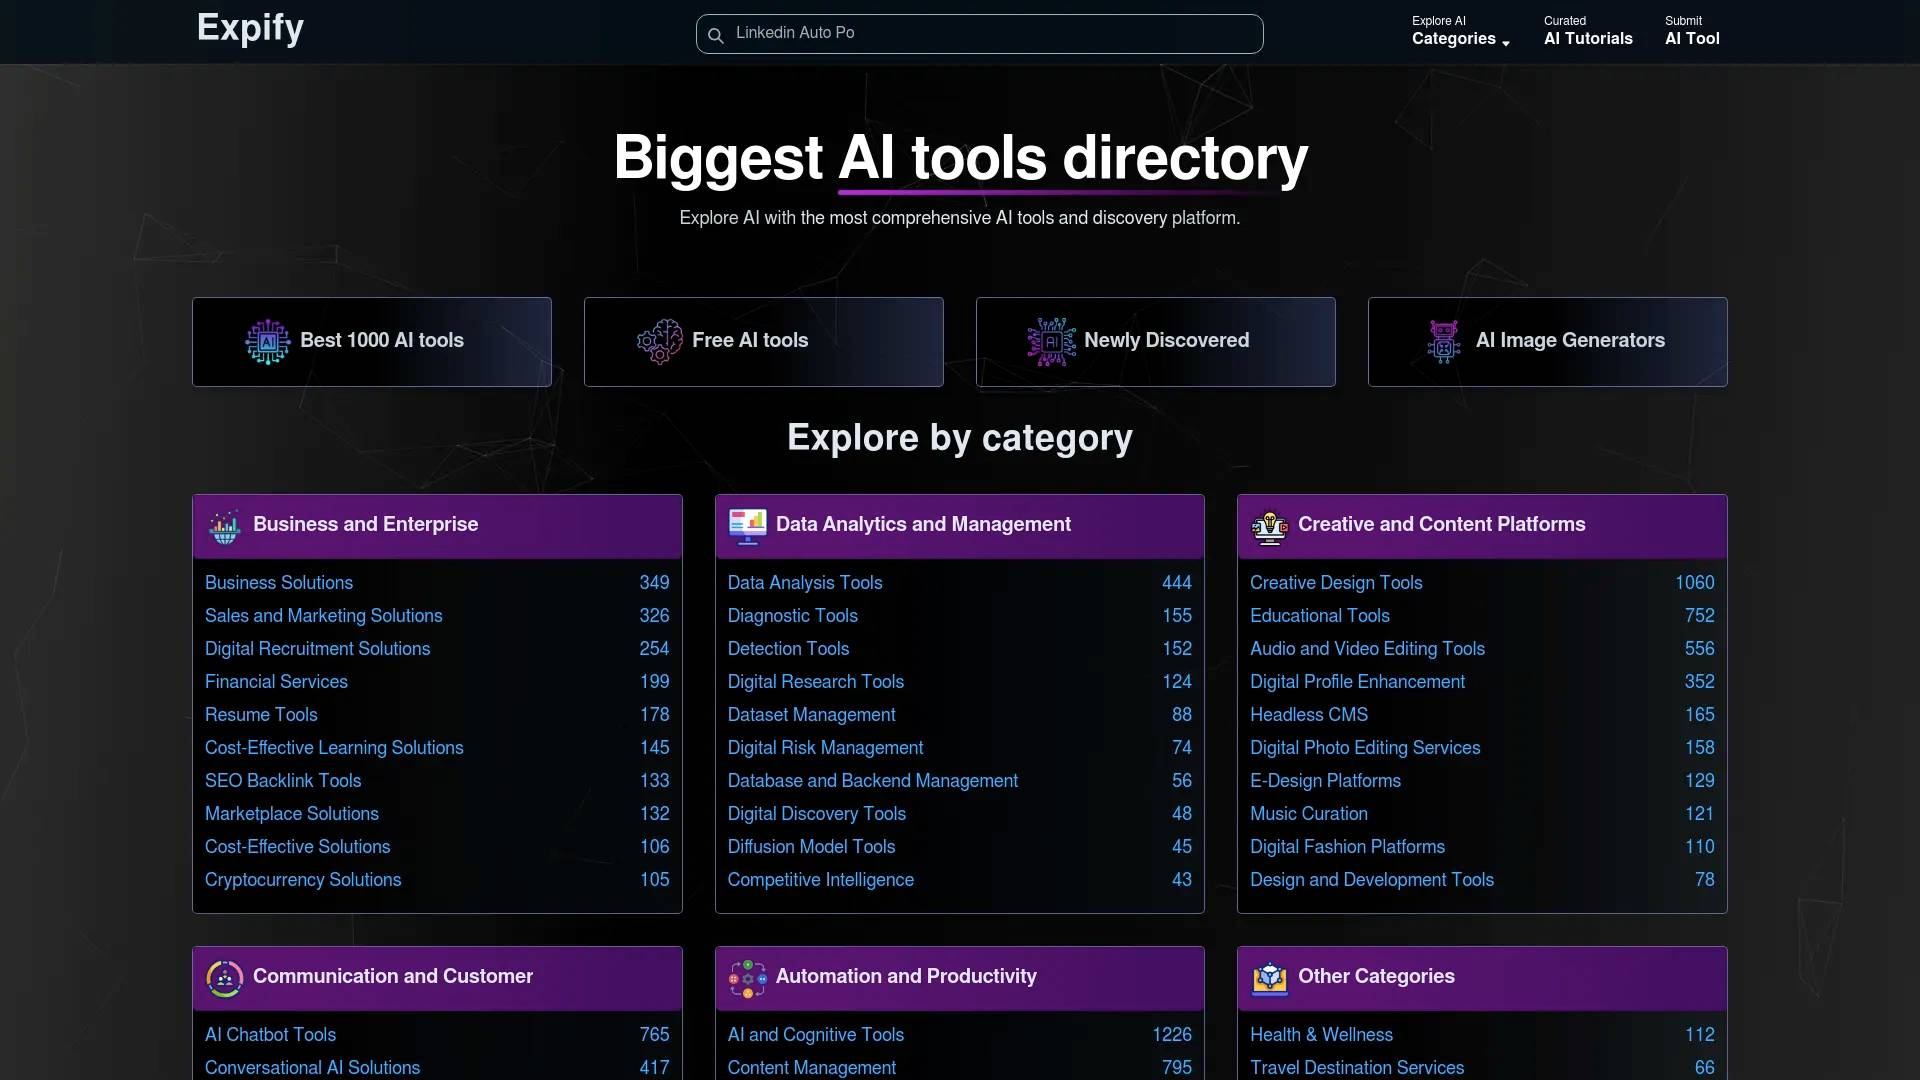This screenshot has width=1920, height=1080.
Task: Open Music Curation link
Action: pyautogui.click(x=1309, y=813)
